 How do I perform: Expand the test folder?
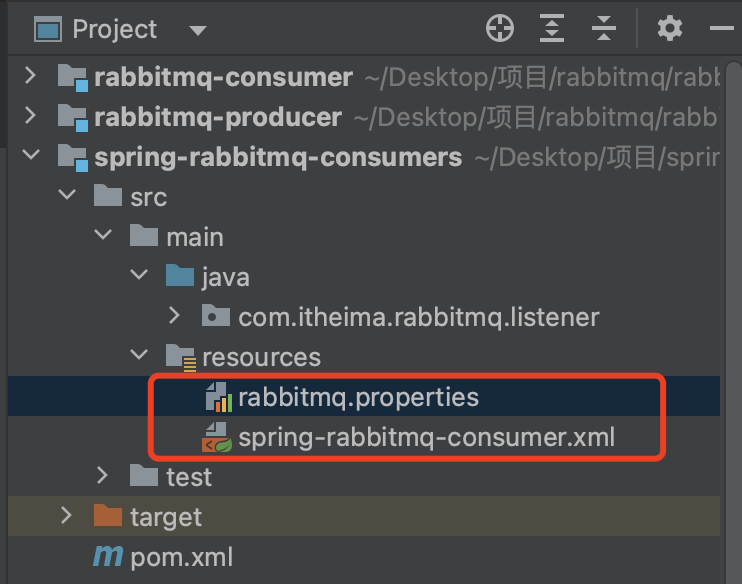pos(102,476)
